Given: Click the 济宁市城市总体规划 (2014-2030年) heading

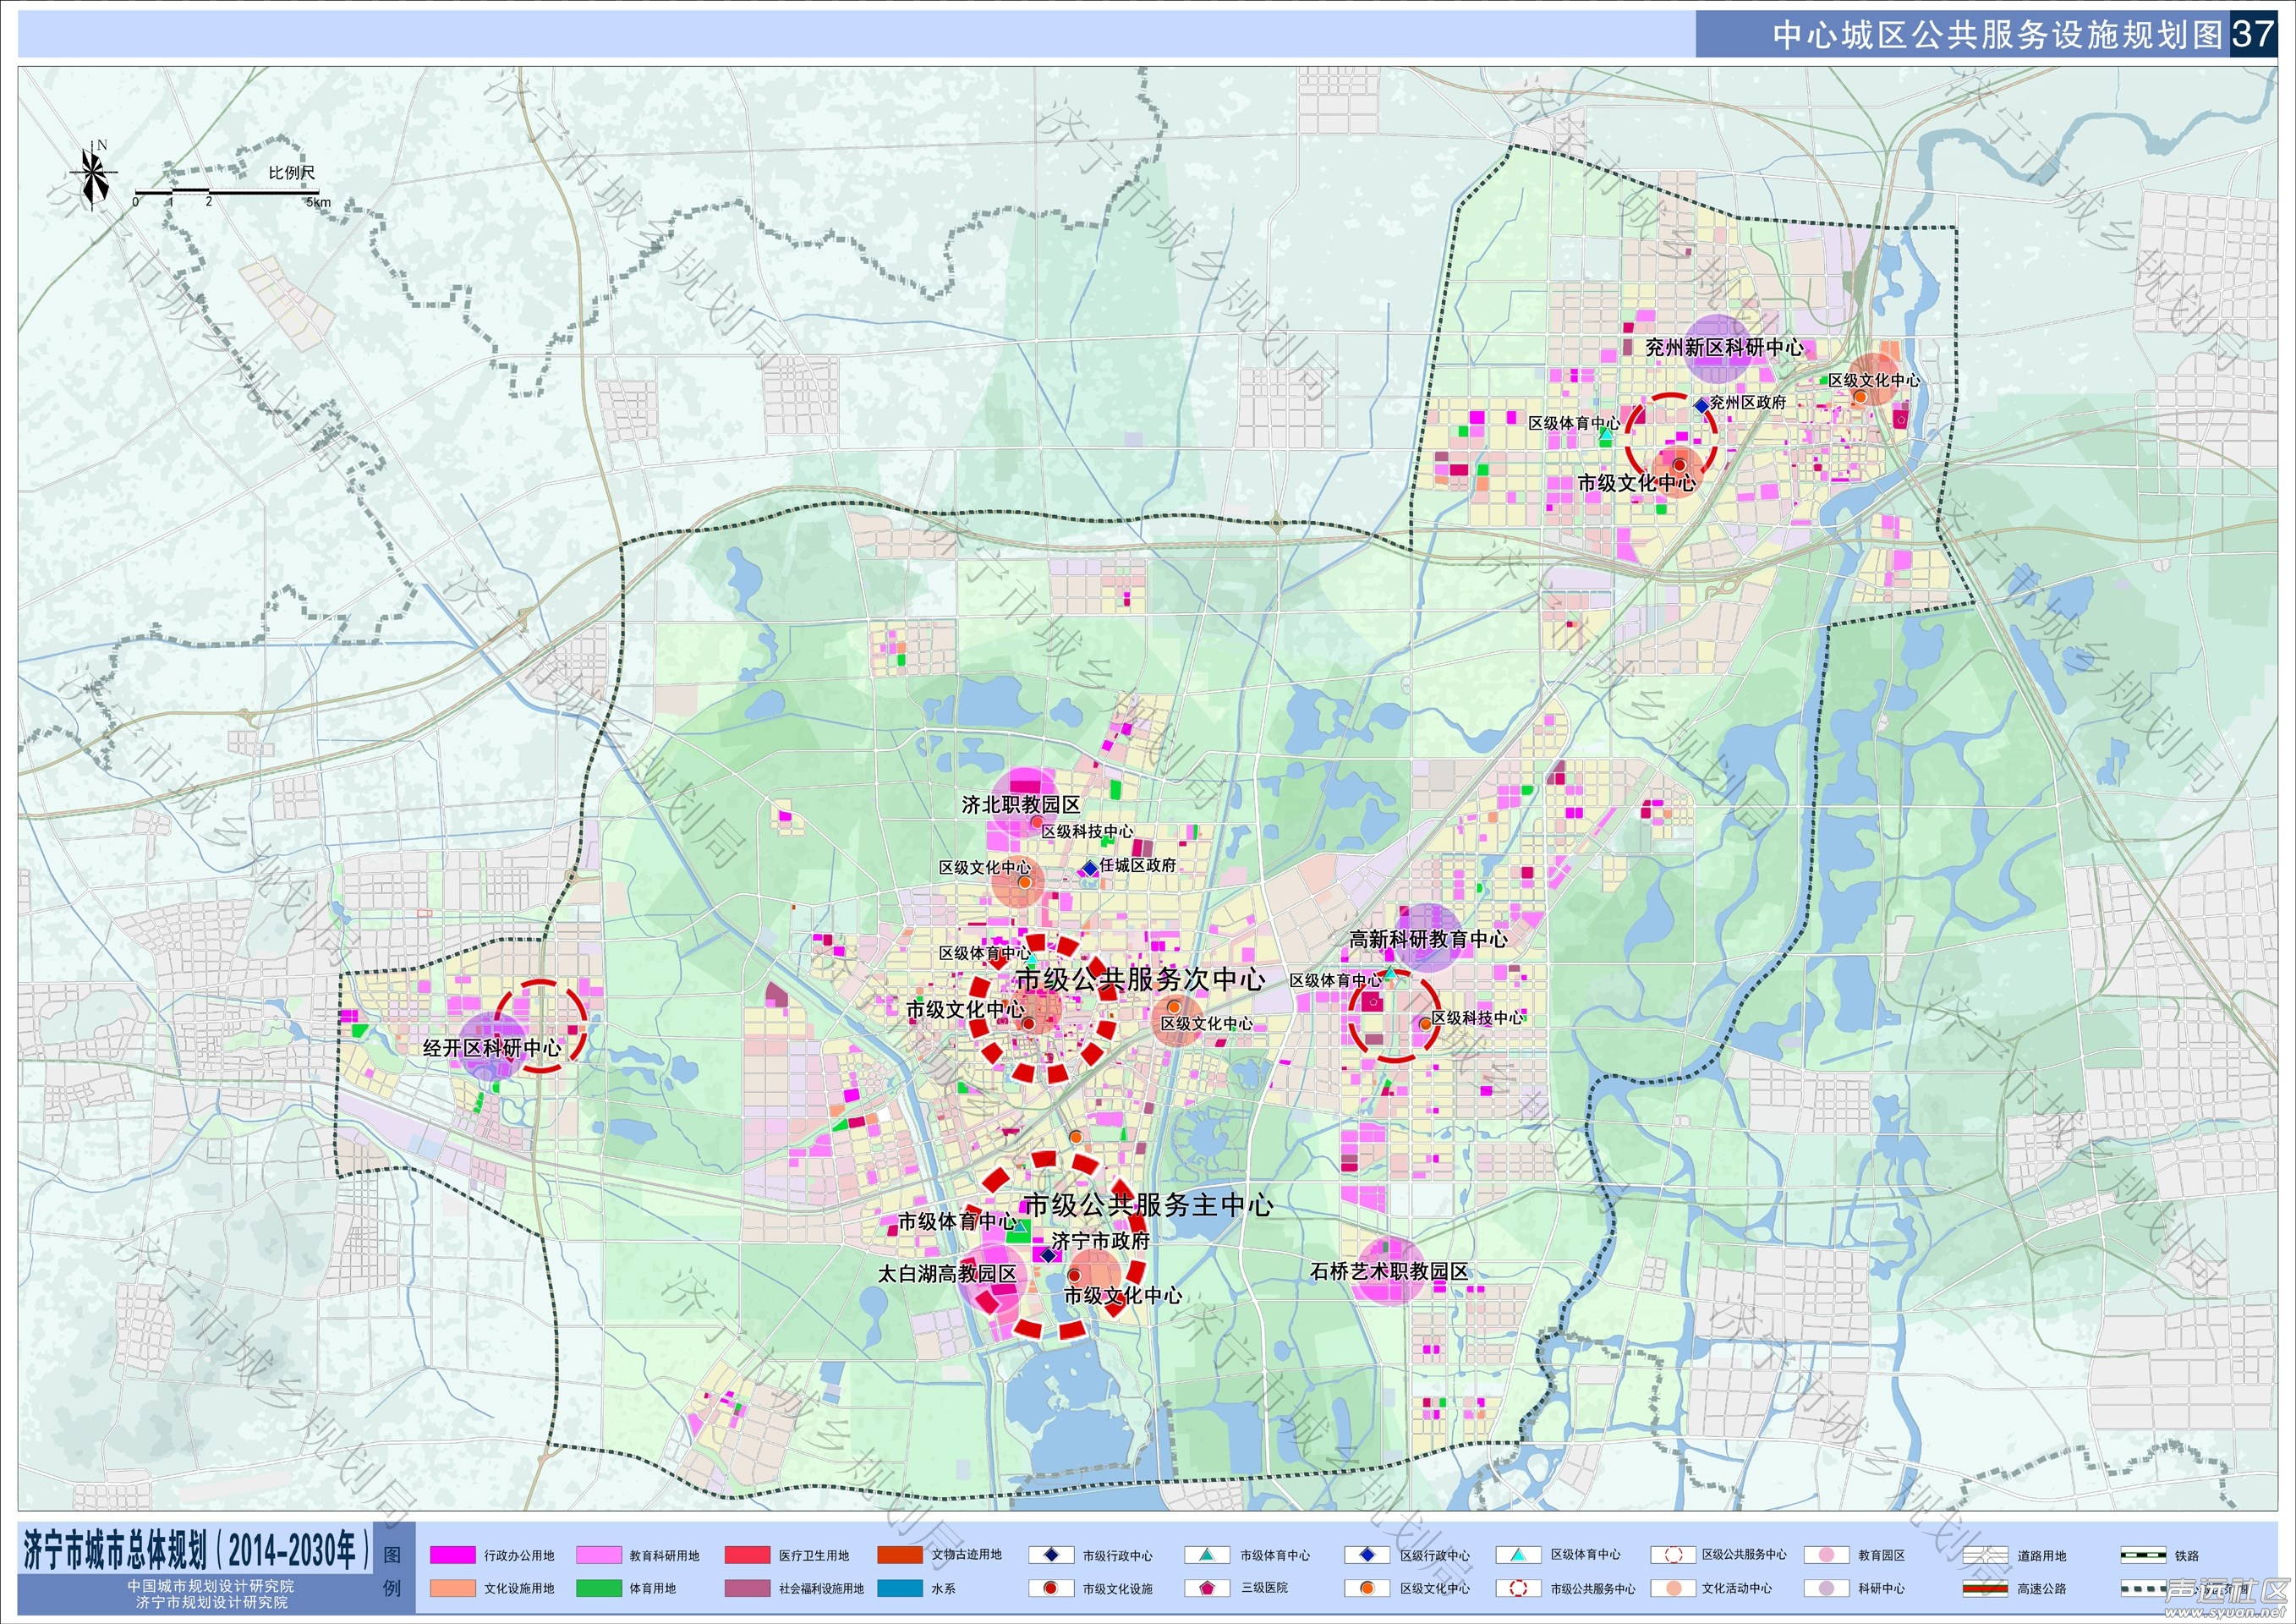Looking at the screenshot, I should pos(197,1550).
